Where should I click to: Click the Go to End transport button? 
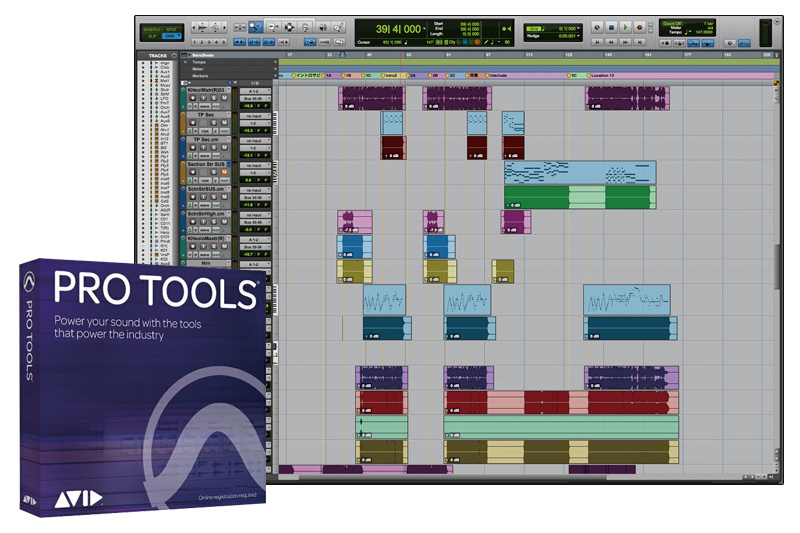(639, 42)
